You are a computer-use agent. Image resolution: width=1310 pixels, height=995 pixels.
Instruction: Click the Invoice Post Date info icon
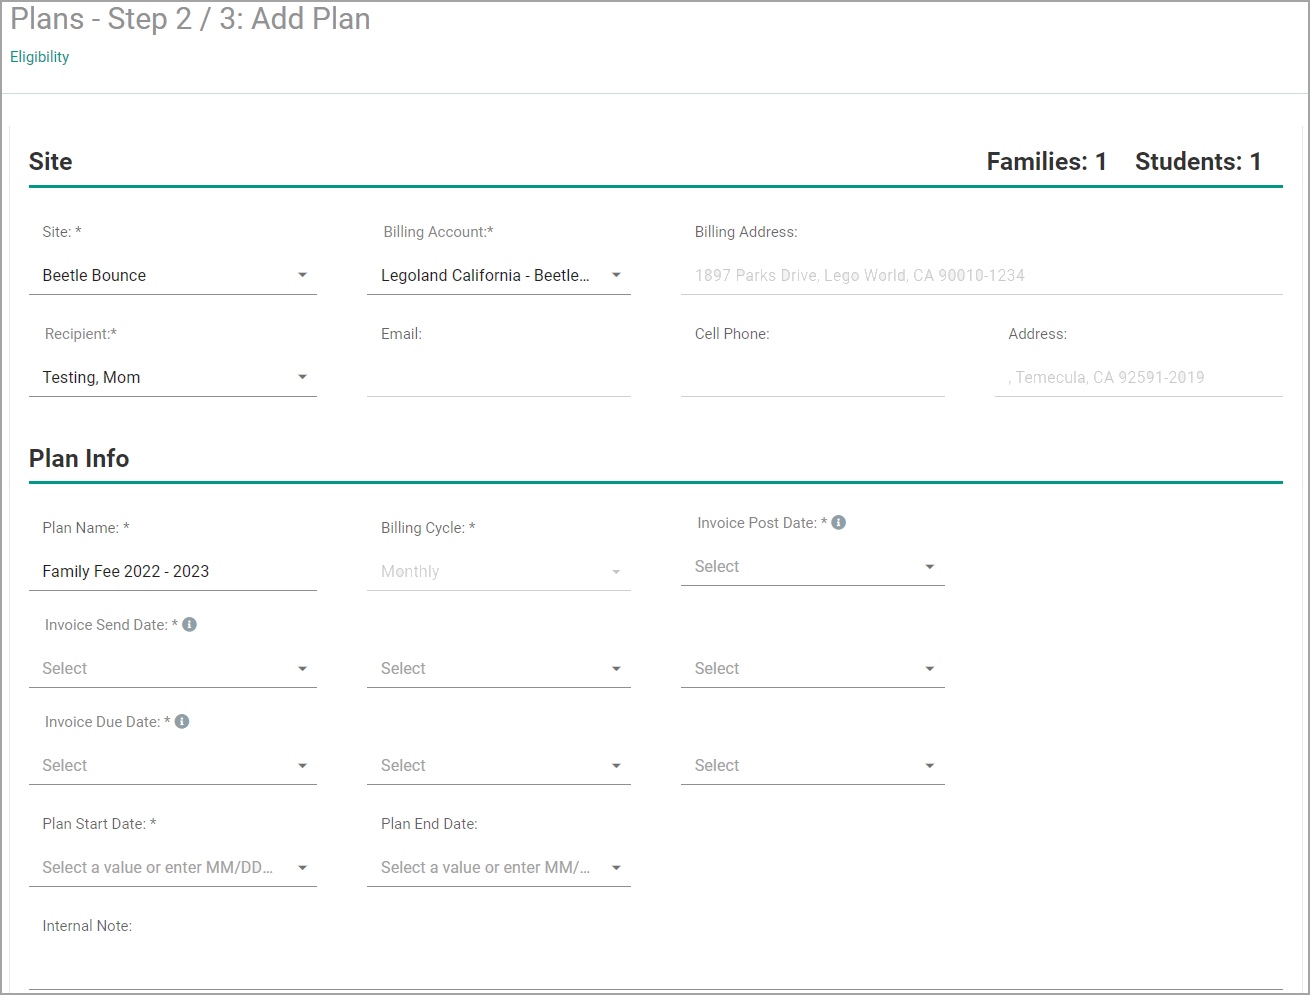point(839,522)
